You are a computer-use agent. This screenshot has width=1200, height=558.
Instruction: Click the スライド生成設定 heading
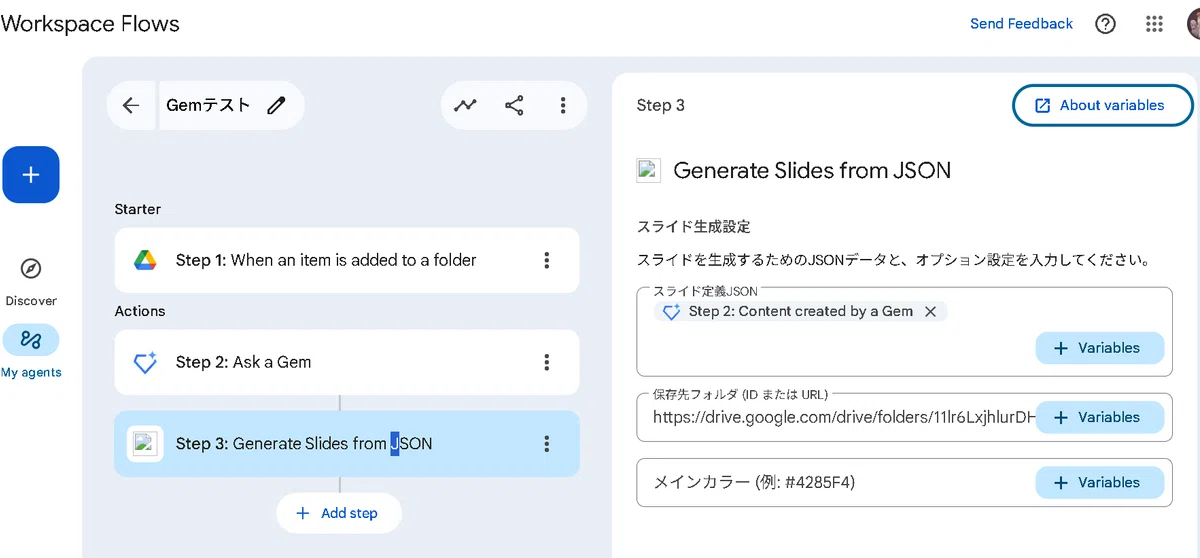[693, 227]
